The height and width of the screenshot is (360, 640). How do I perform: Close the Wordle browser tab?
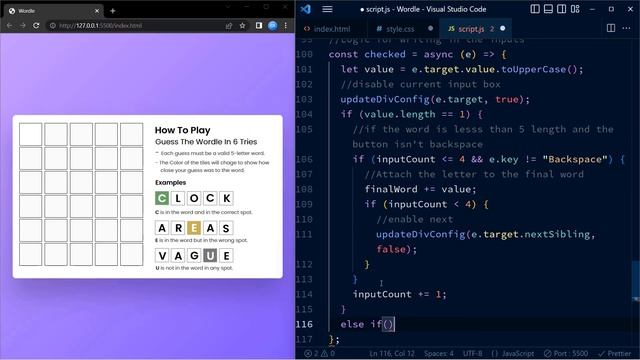pos(97,11)
